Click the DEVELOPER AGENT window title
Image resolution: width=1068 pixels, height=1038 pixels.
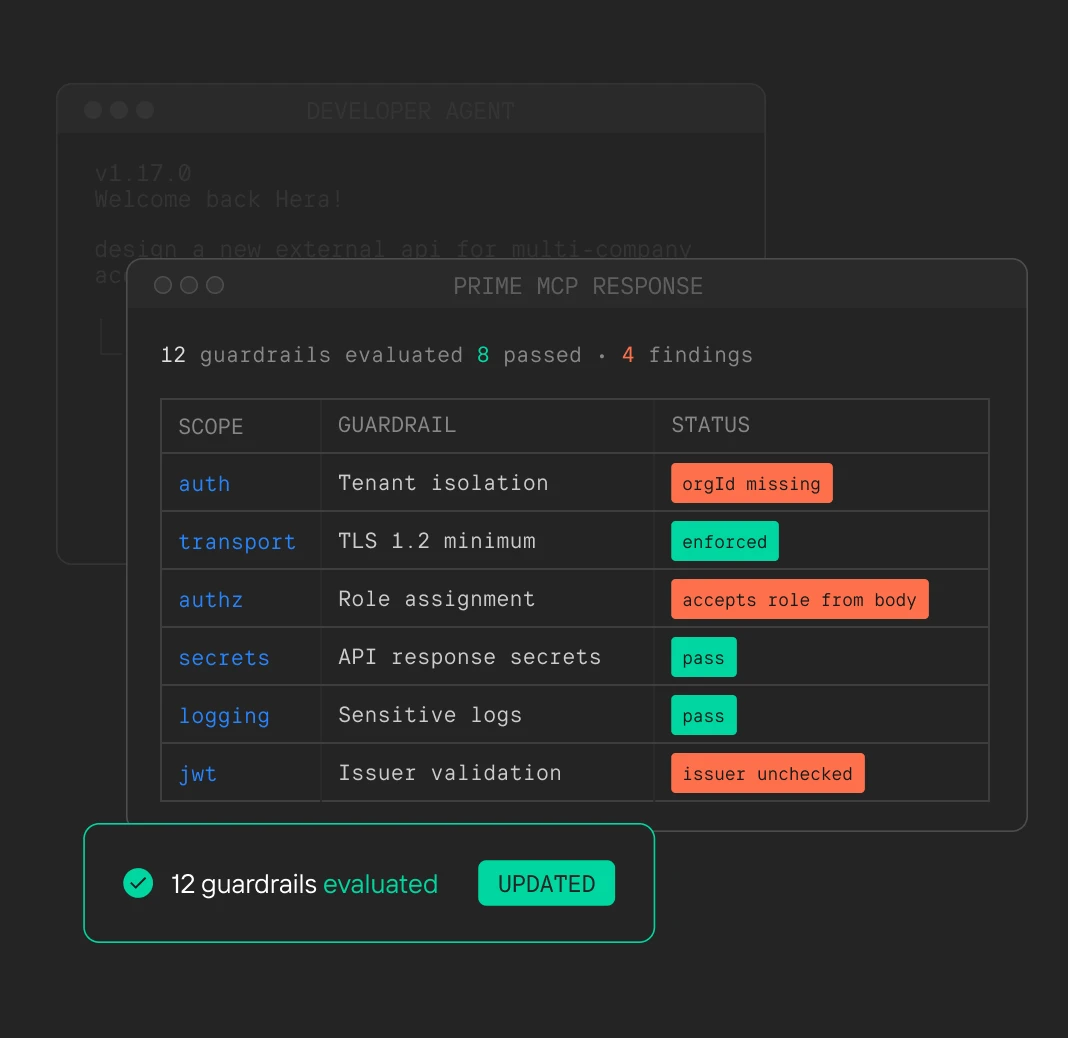(x=410, y=111)
